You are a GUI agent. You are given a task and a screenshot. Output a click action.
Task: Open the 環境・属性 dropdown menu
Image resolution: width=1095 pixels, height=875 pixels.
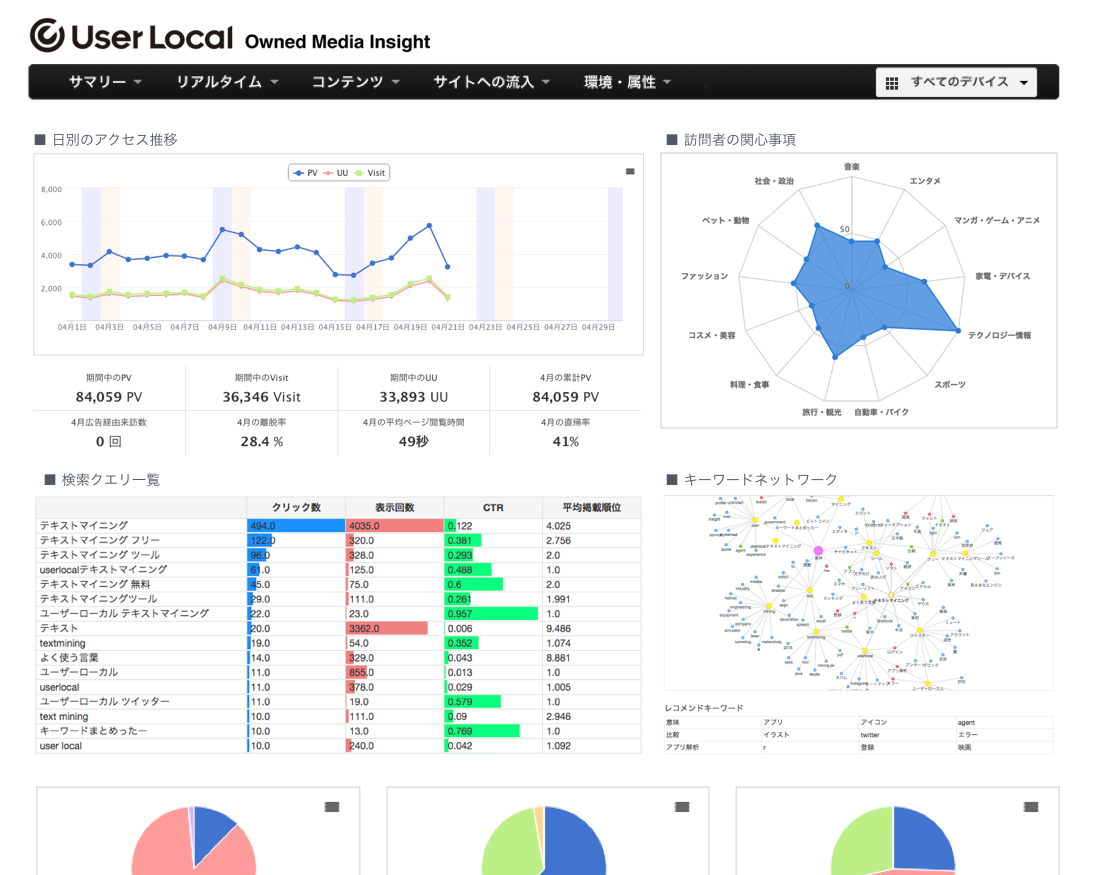point(627,82)
